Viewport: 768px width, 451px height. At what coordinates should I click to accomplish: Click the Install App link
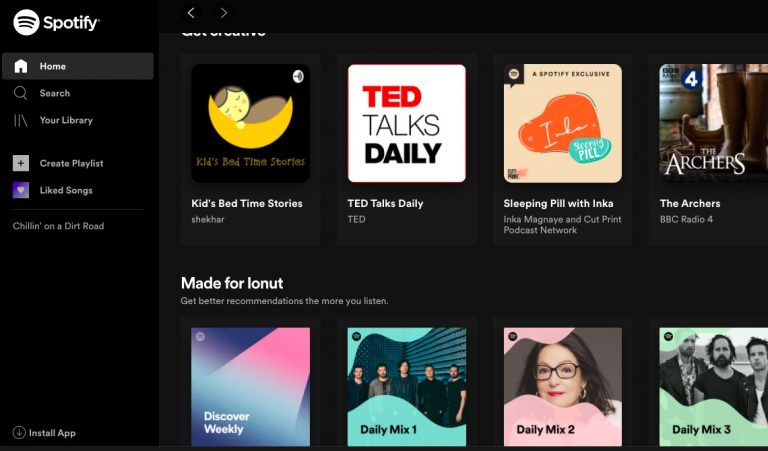[52, 433]
